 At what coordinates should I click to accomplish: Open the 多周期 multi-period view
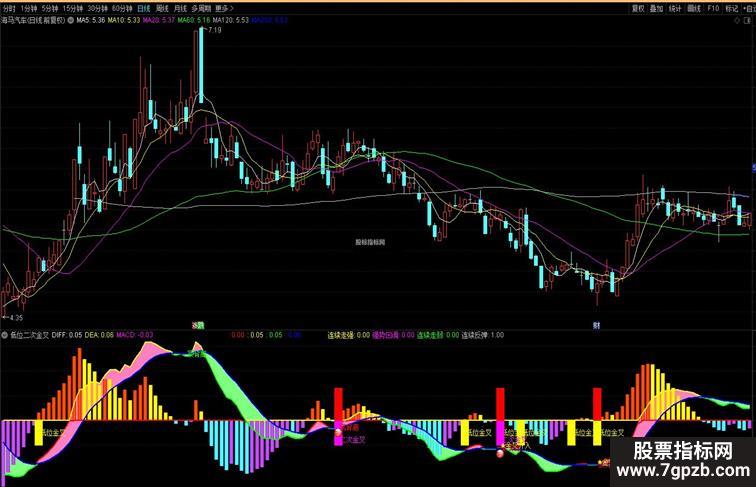(x=201, y=8)
